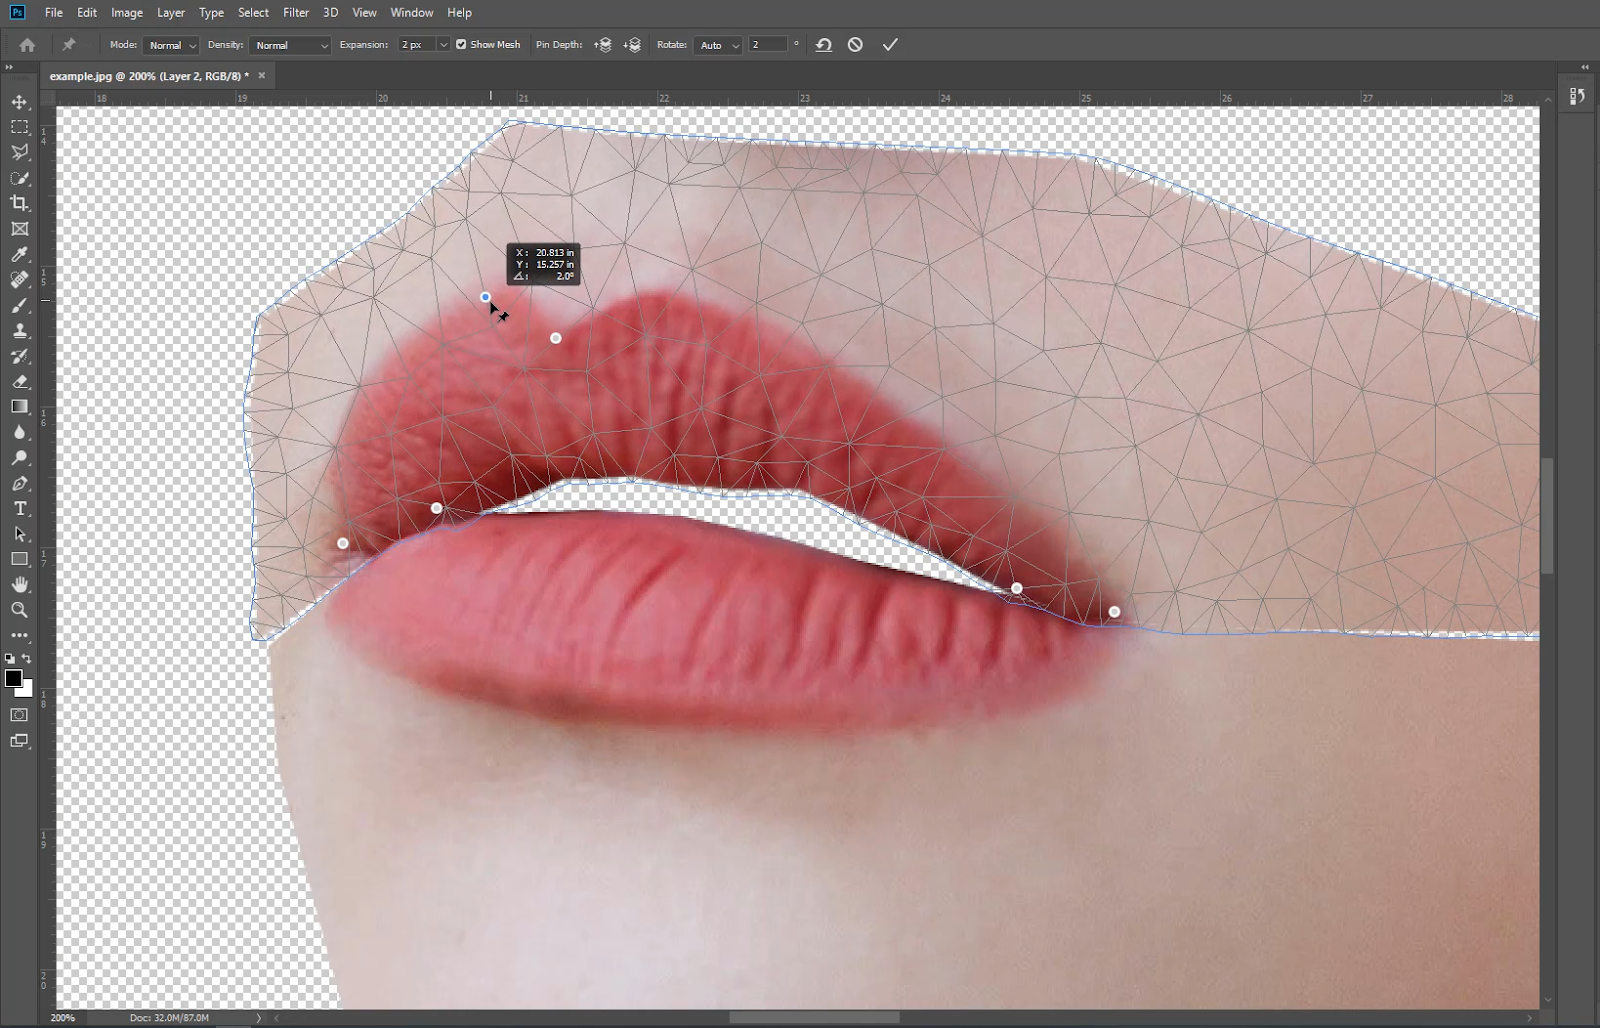Select the Crop tool
Viewport: 1600px width, 1028px height.
pyautogui.click(x=19, y=204)
